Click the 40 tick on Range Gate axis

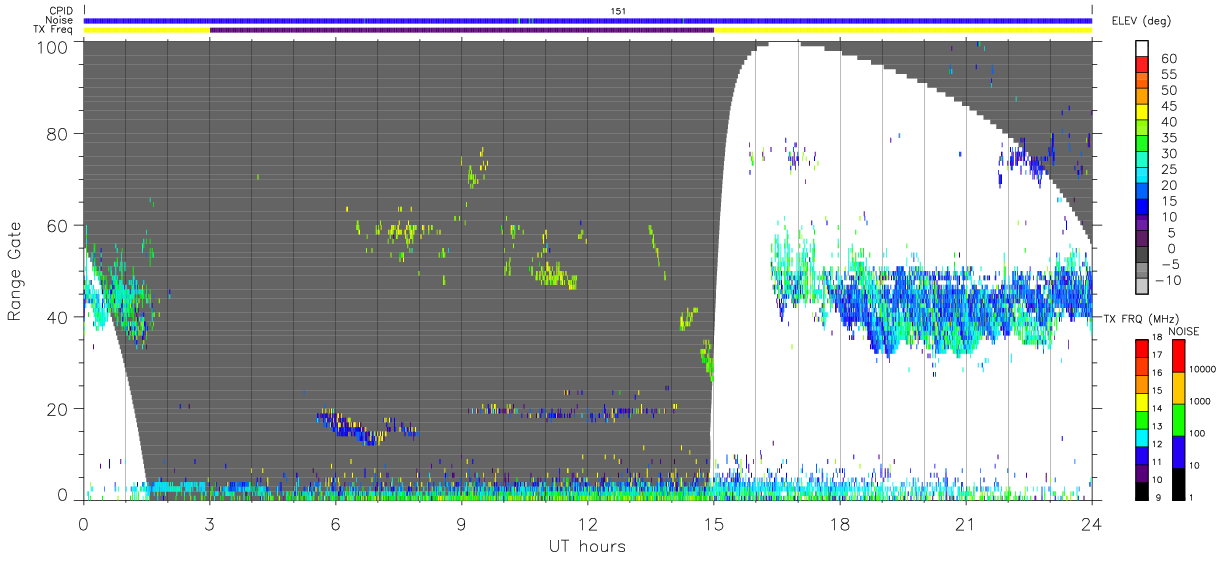point(57,317)
